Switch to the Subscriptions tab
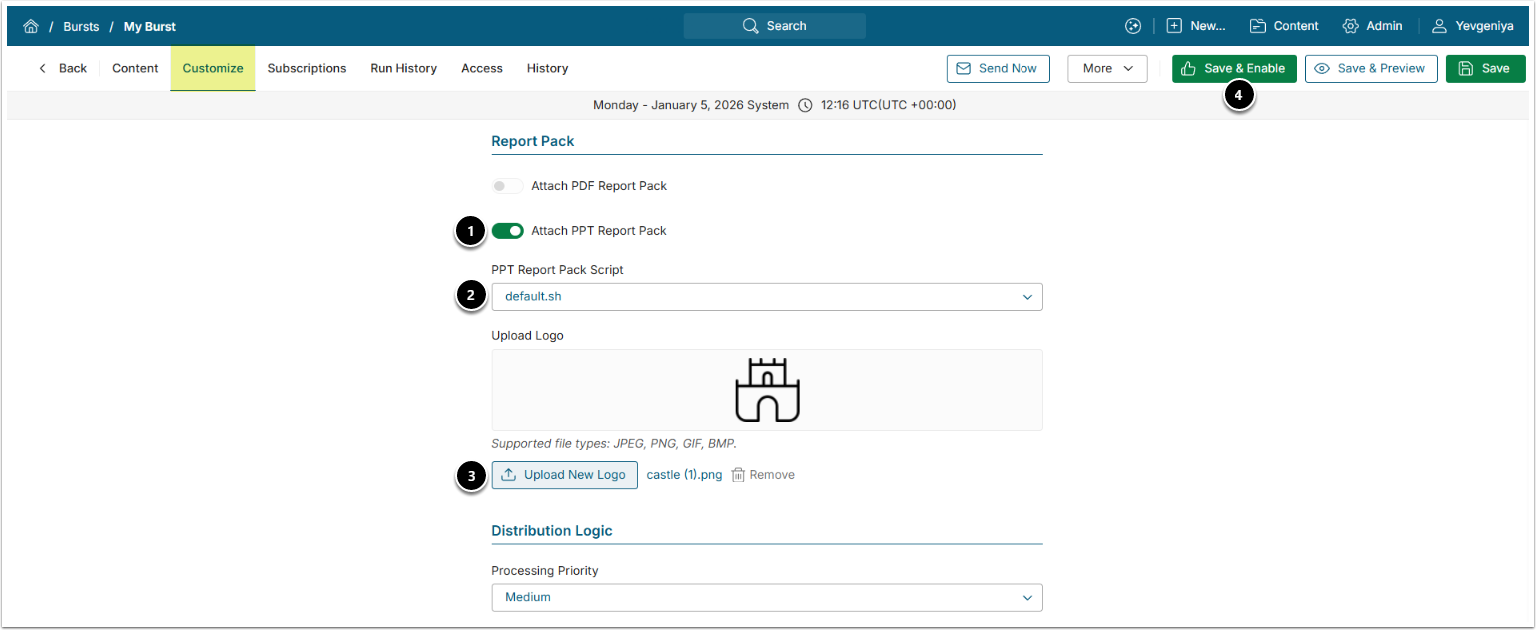The height and width of the screenshot is (630, 1536). tap(307, 68)
